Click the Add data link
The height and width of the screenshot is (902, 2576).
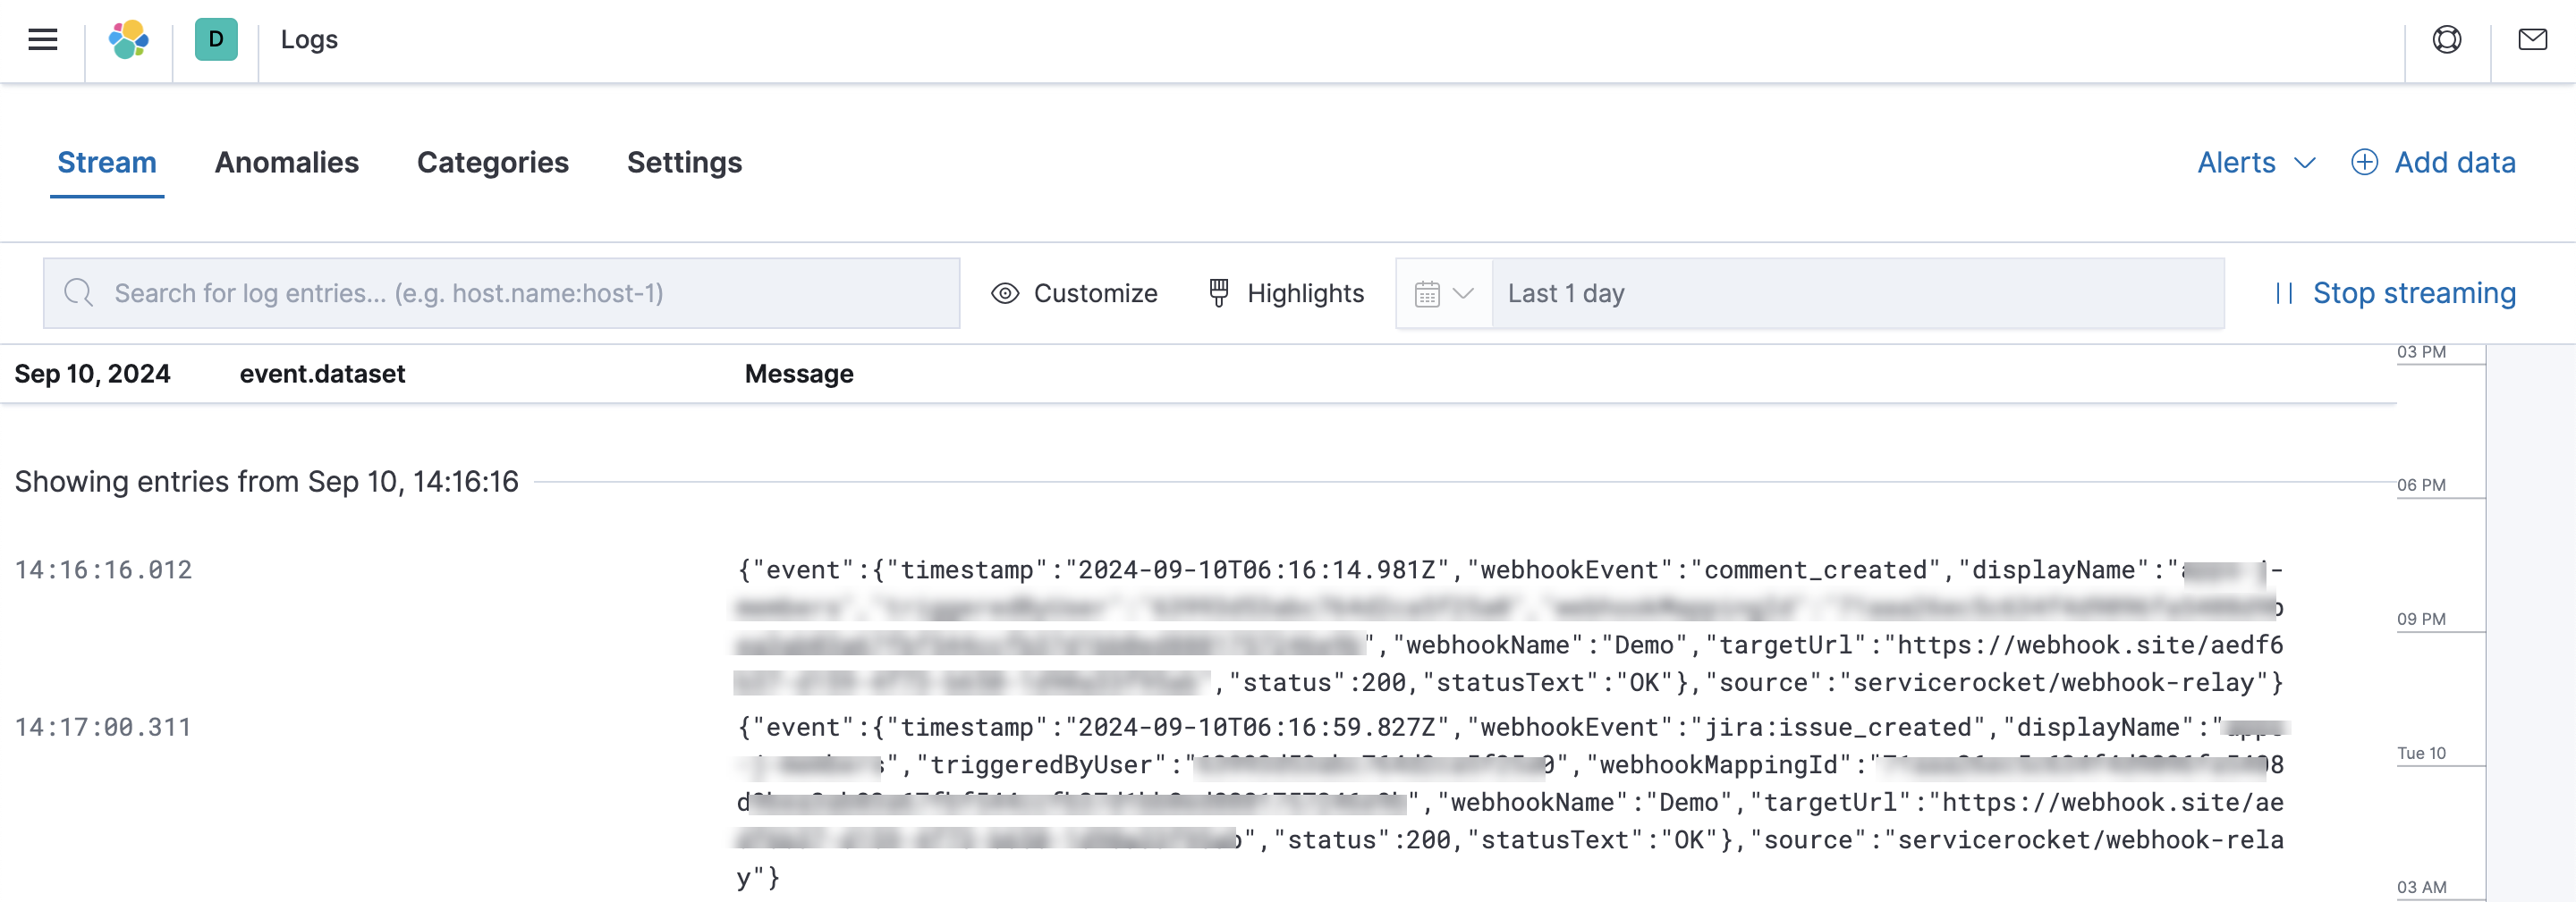point(2455,162)
